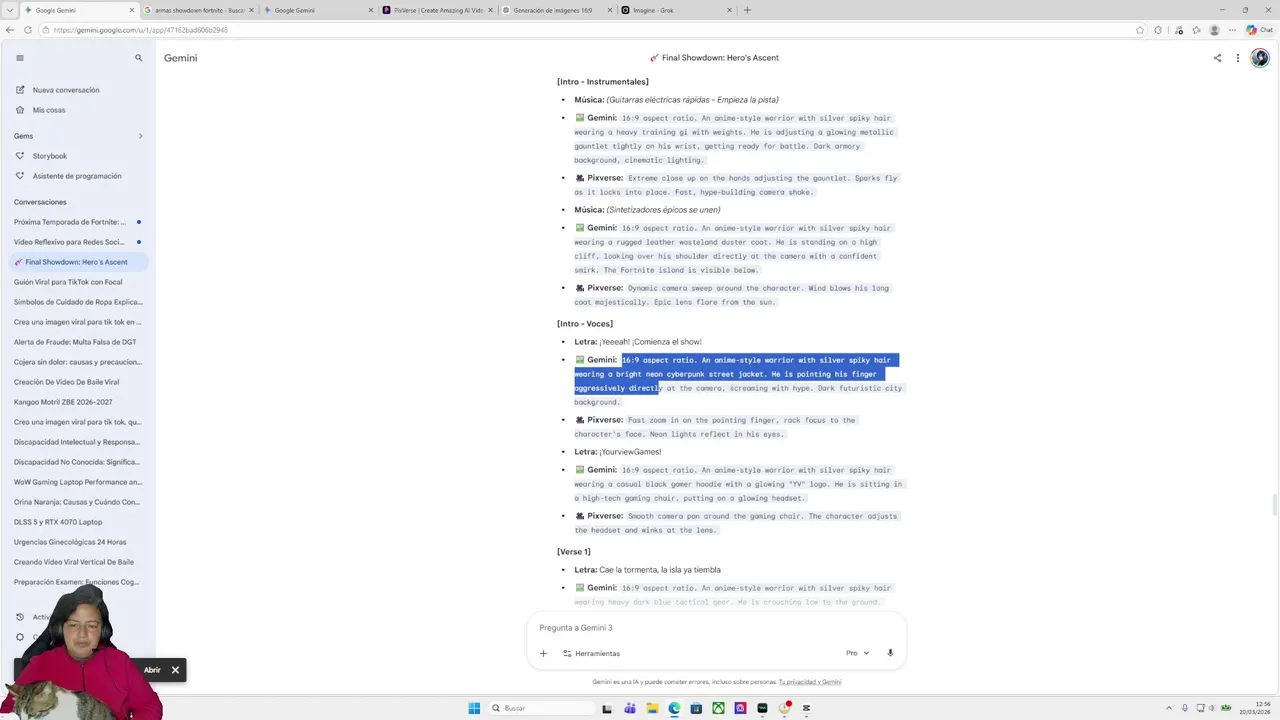Open File Explorer from the taskbar
1280x720 pixels.
(x=652, y=708)
